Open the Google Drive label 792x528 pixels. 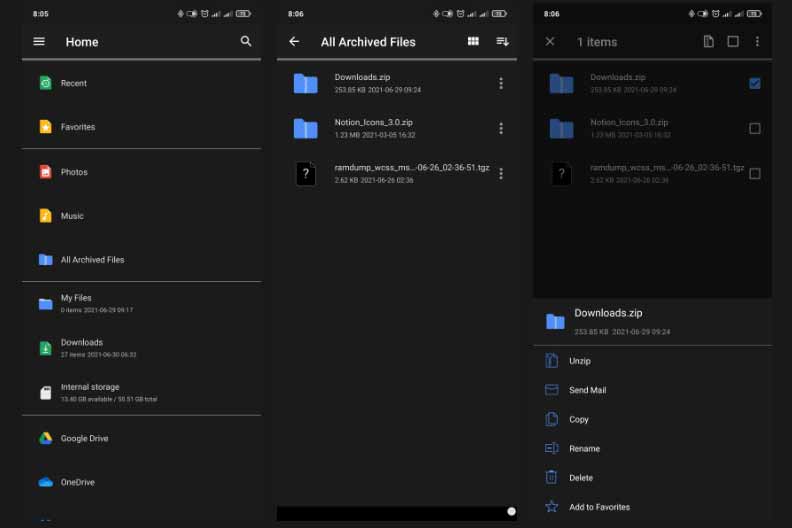click(x=84, y=438)
